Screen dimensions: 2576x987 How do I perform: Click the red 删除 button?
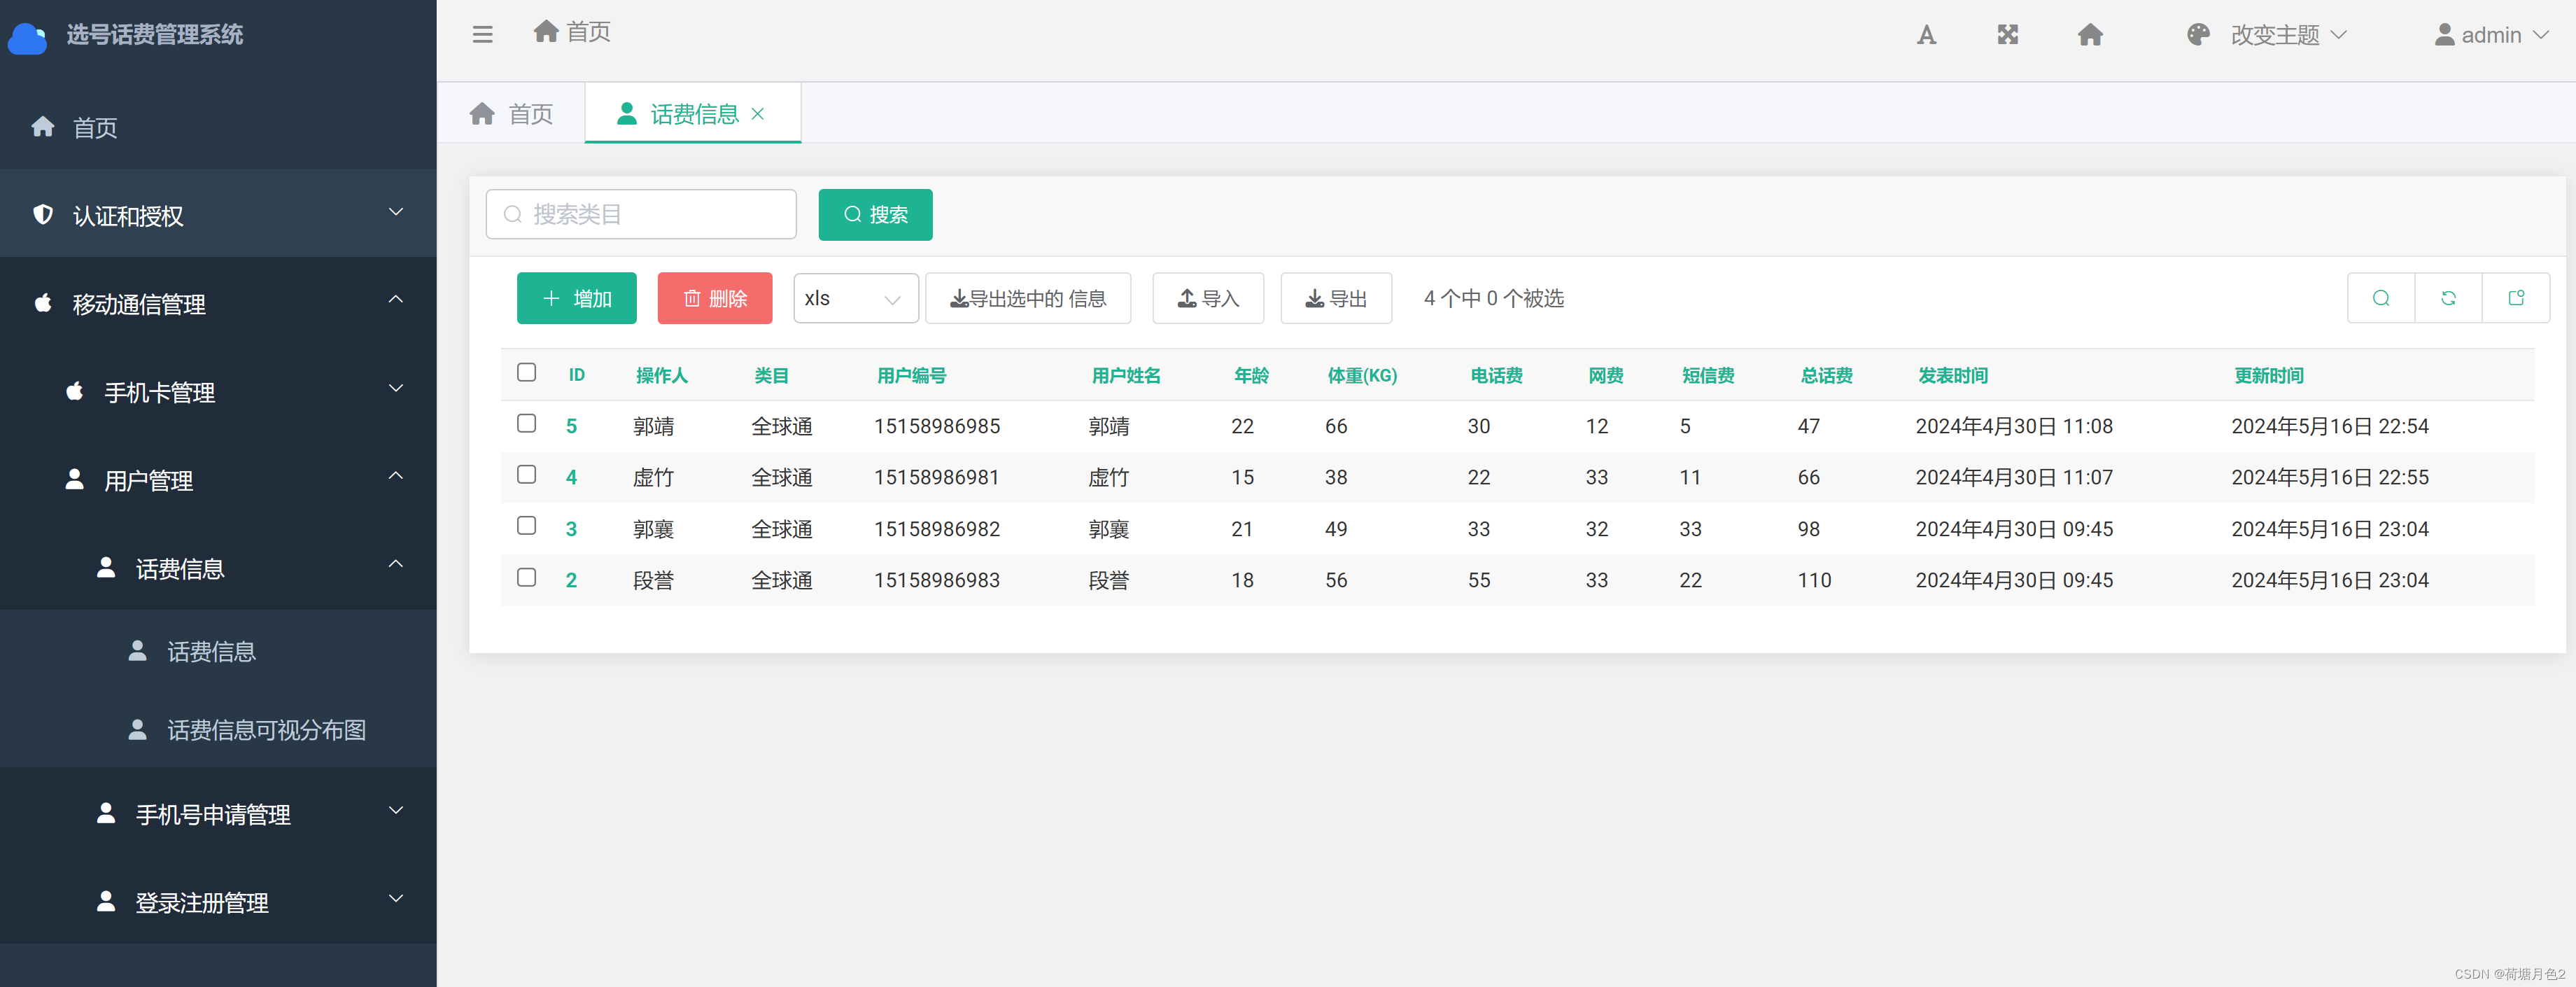715,298
